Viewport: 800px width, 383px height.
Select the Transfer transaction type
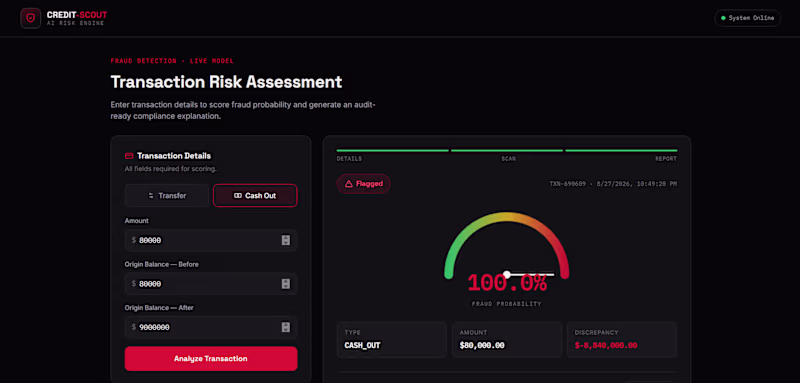167,195
